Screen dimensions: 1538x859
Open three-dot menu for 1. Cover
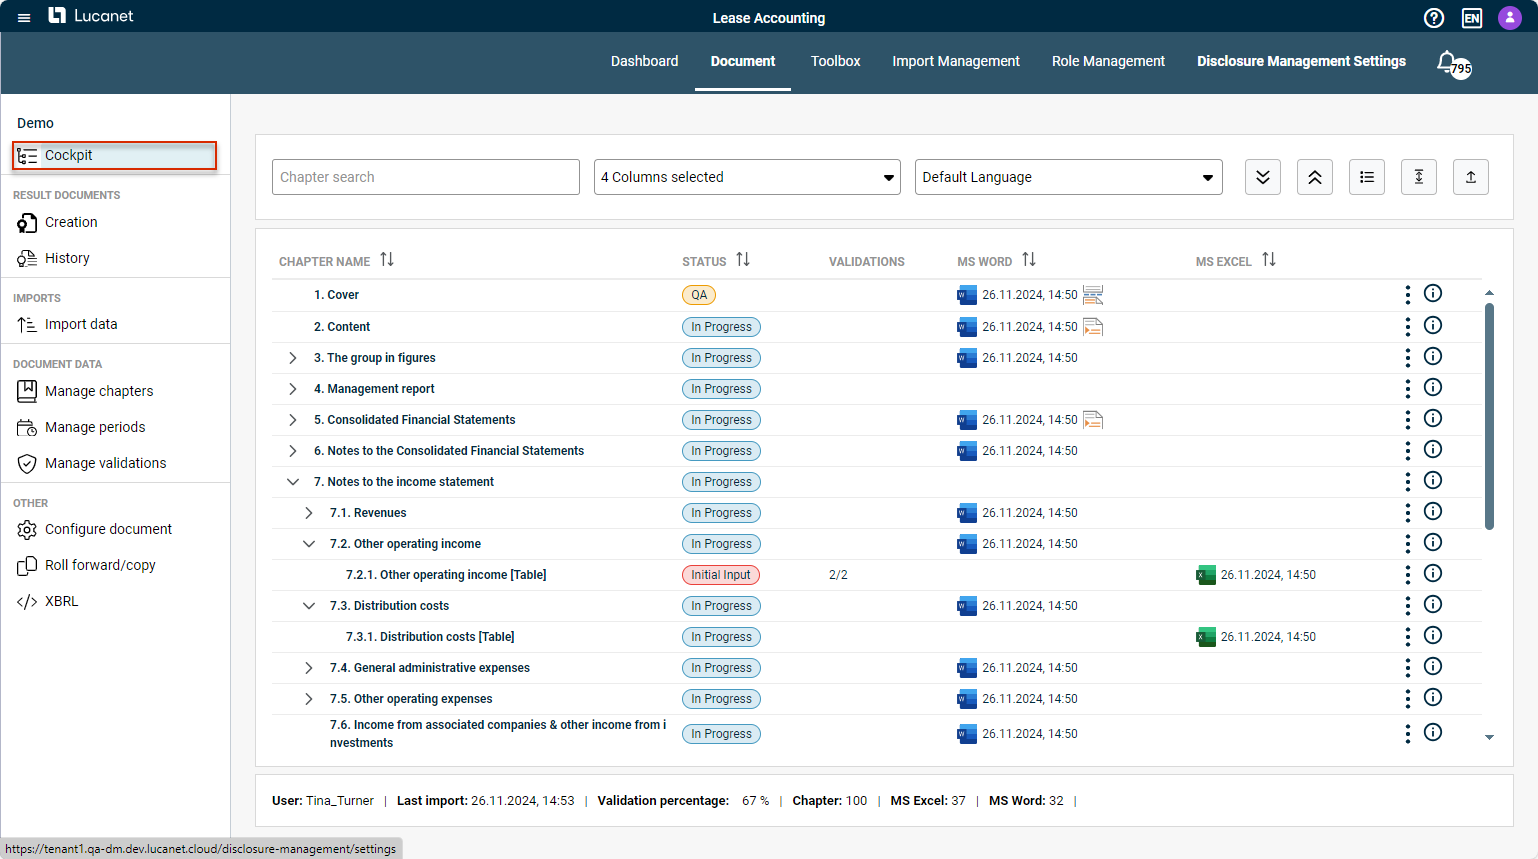click(1407, 294)
